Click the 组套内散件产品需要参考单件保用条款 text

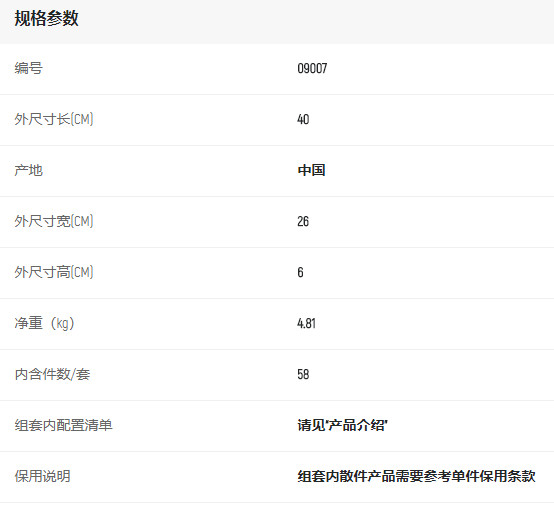[417, 476]
